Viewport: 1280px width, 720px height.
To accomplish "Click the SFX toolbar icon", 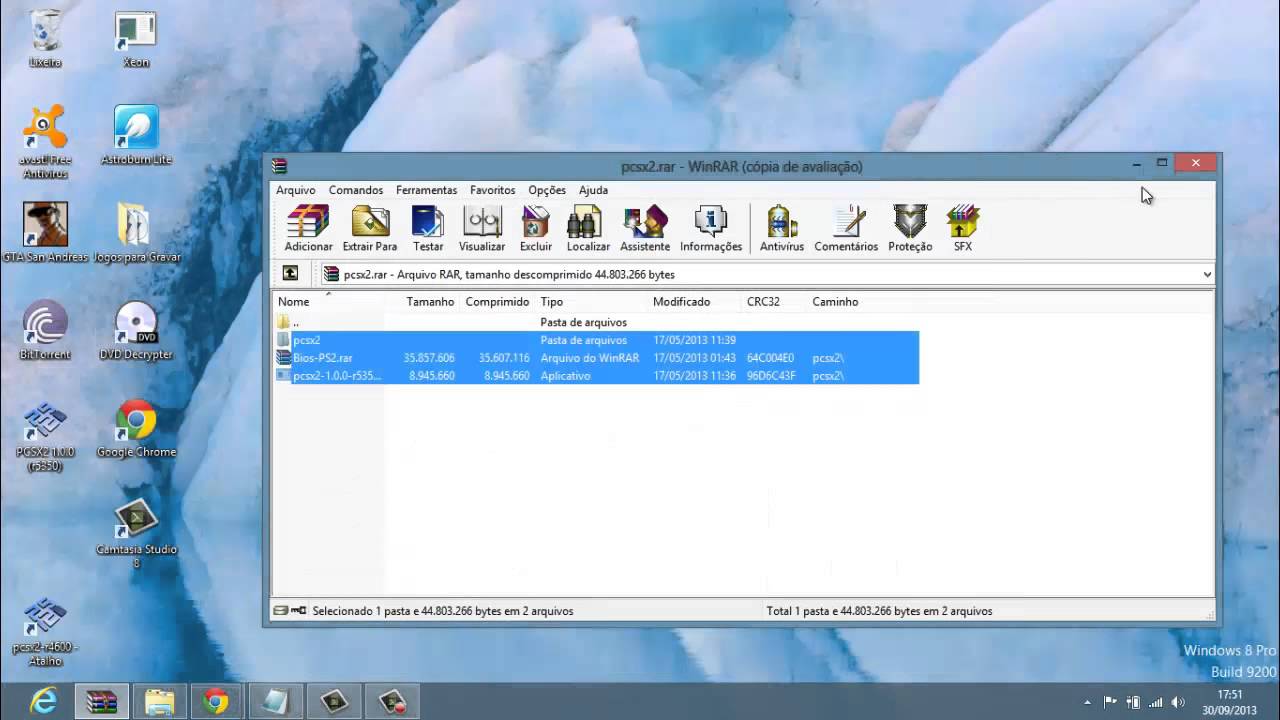I will click(963, 229).
